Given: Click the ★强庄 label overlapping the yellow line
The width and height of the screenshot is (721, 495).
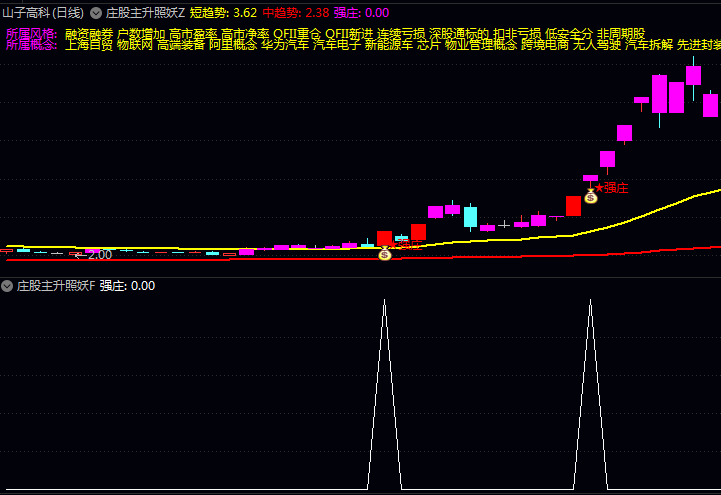Looking at the screenshot, I should pyautogui.click(x=405, y=244).
